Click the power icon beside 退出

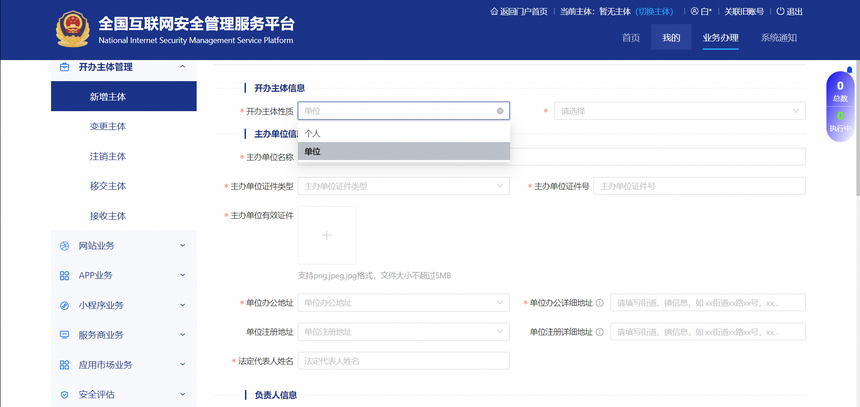coord(780,12)
